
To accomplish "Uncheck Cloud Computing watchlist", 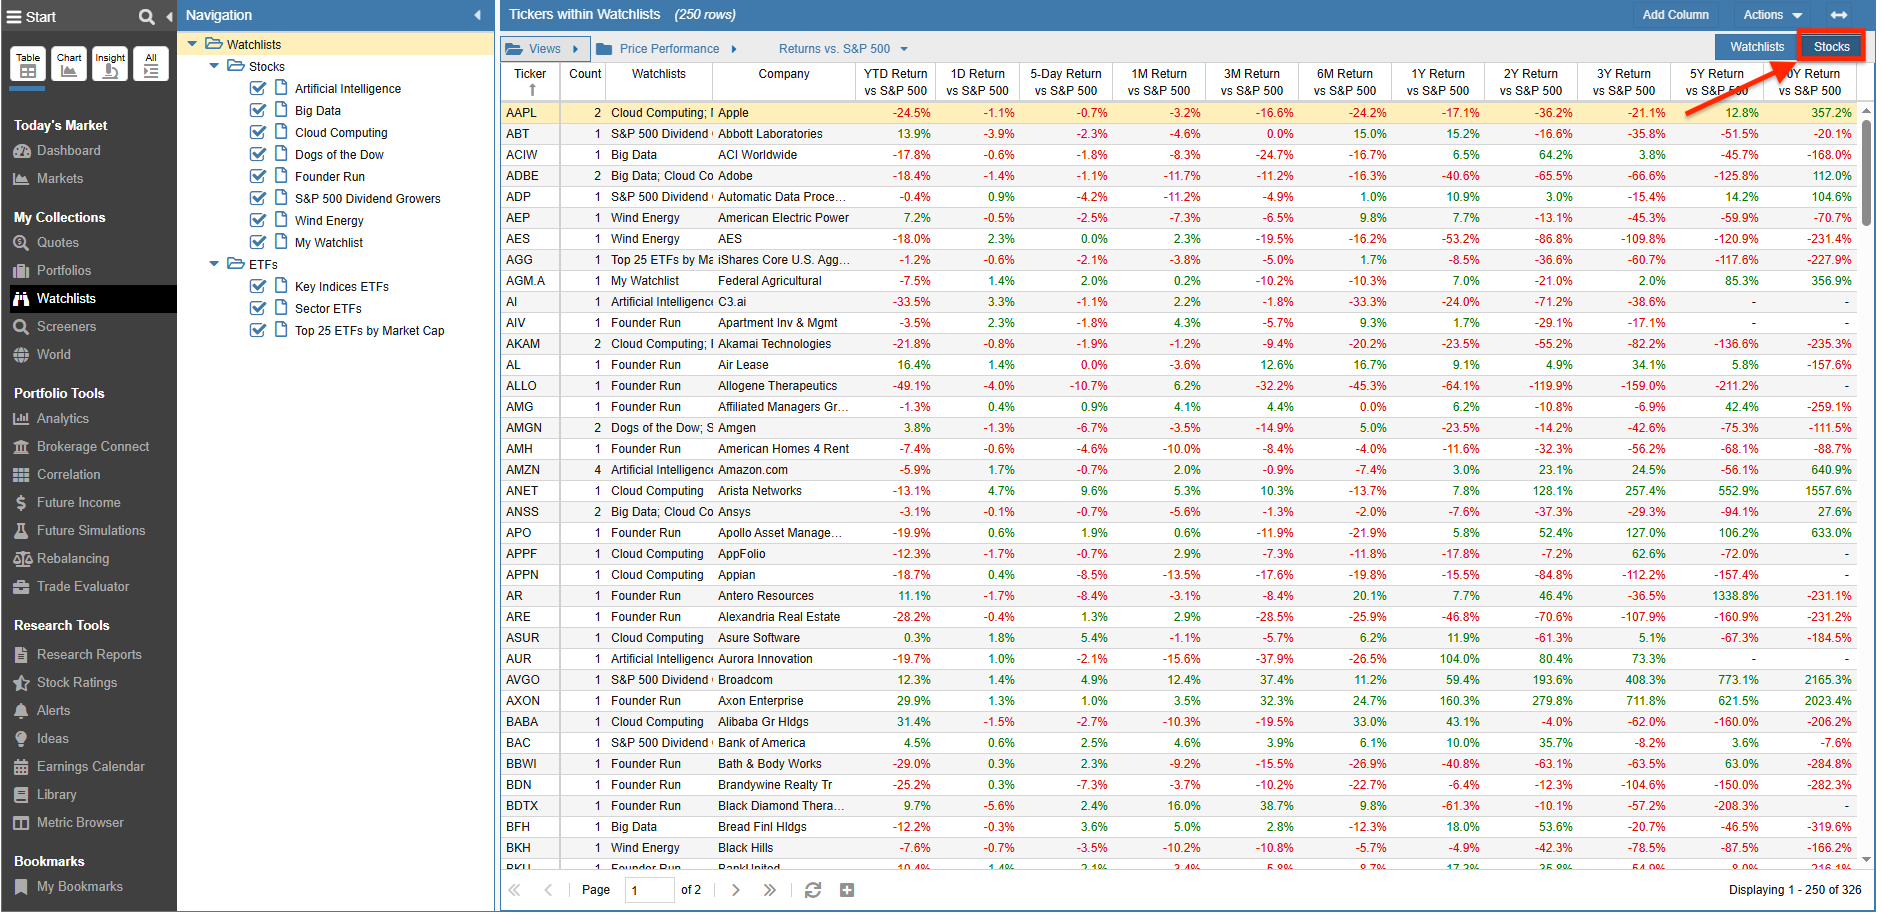I will tap(258, 132).
